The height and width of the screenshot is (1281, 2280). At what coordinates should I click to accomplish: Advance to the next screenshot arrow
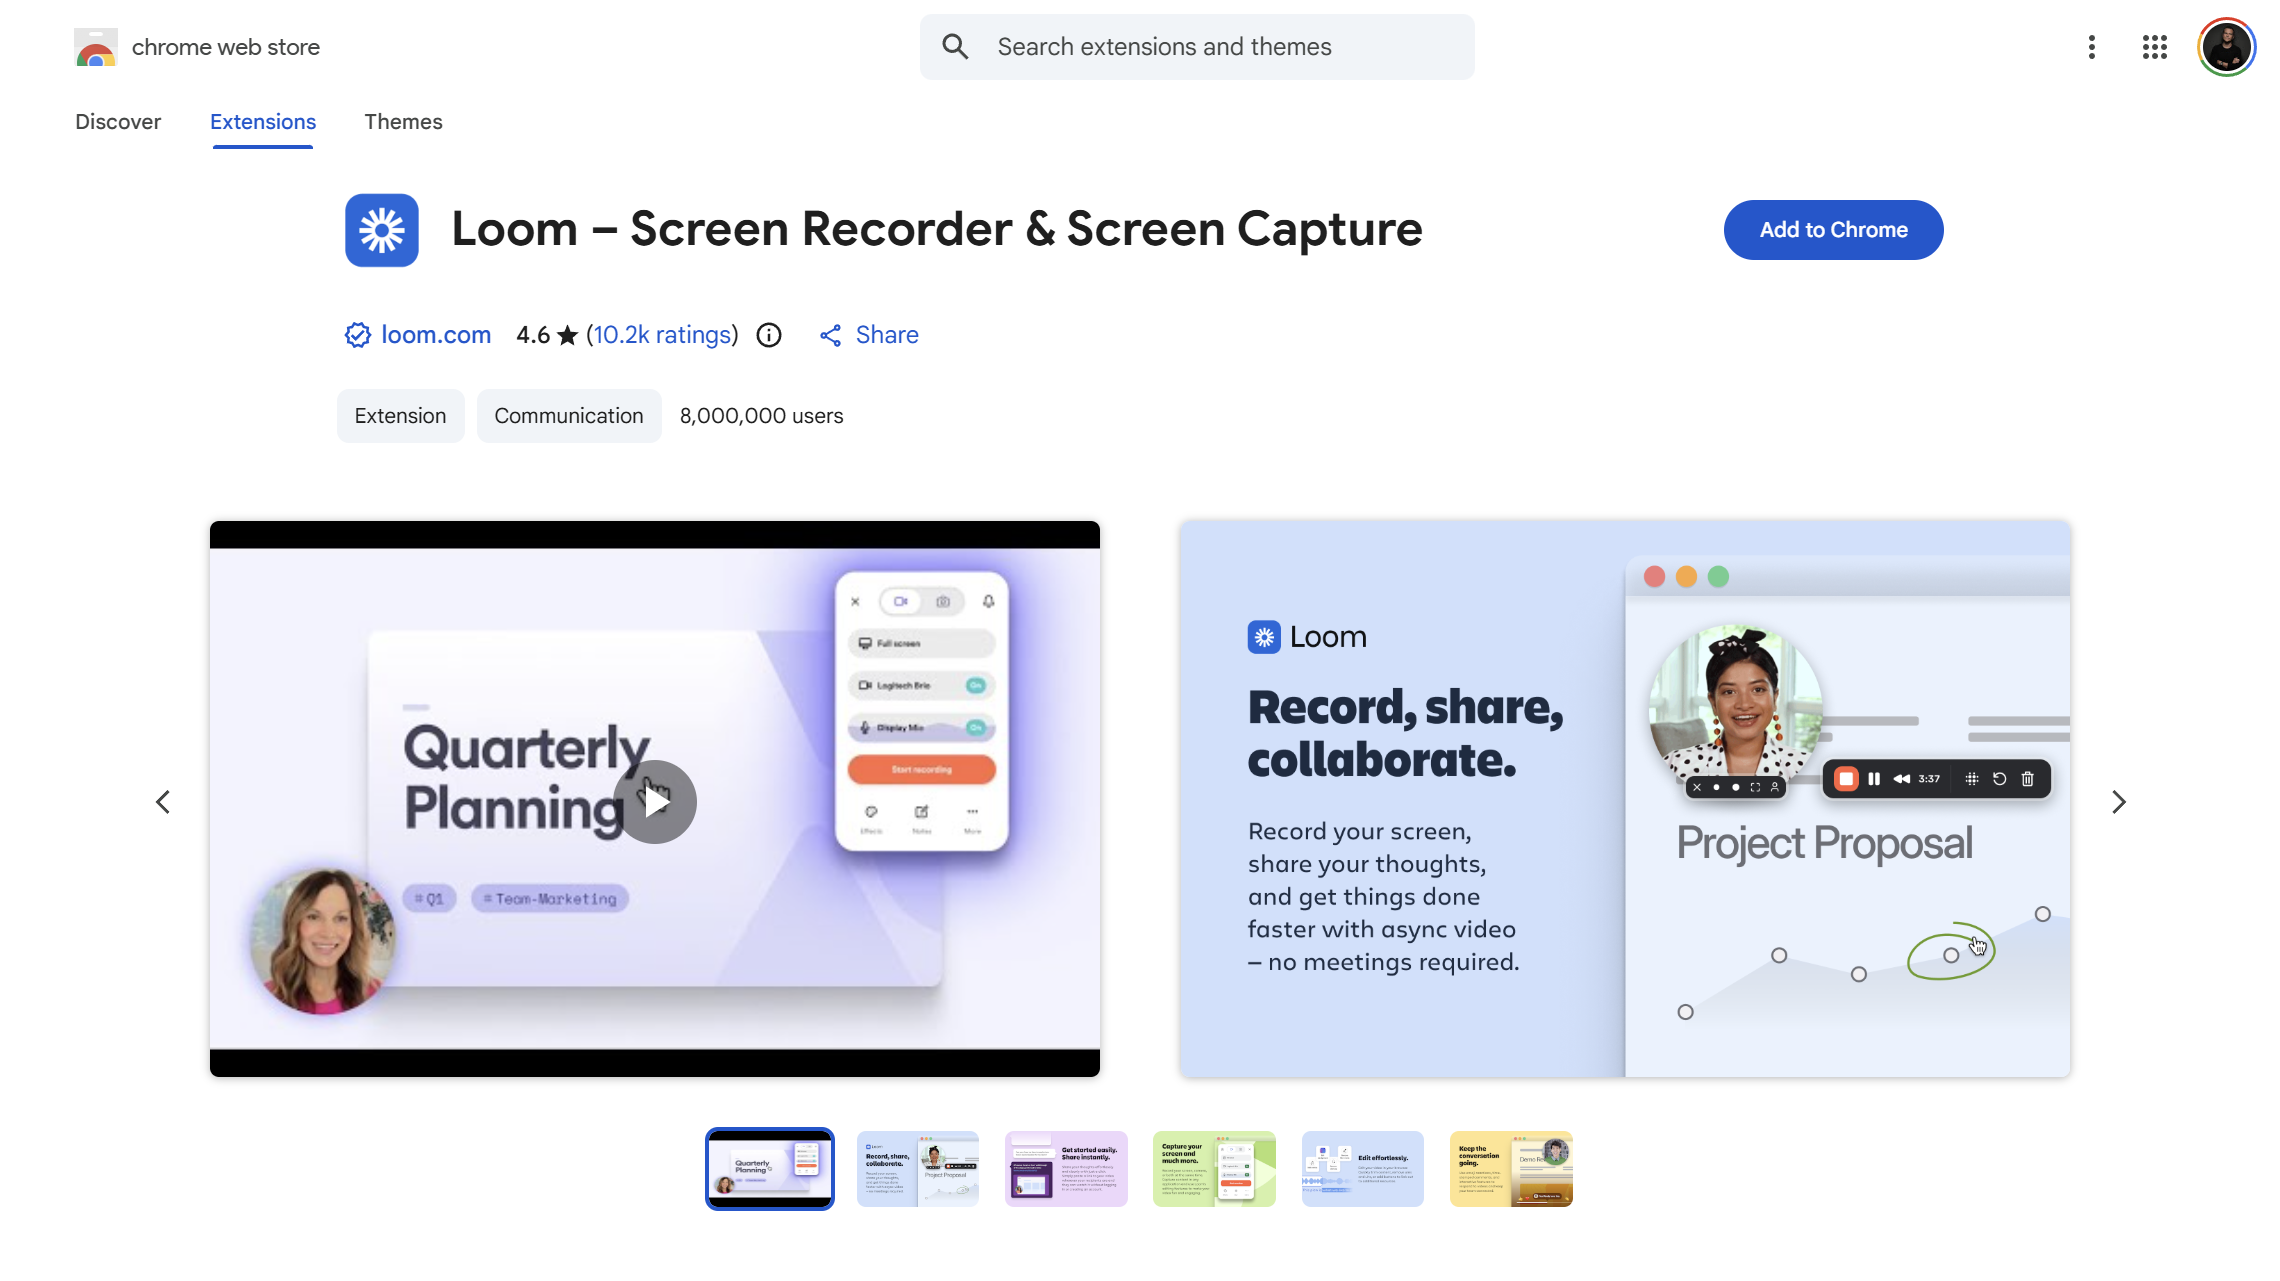tap(2118, 802)
